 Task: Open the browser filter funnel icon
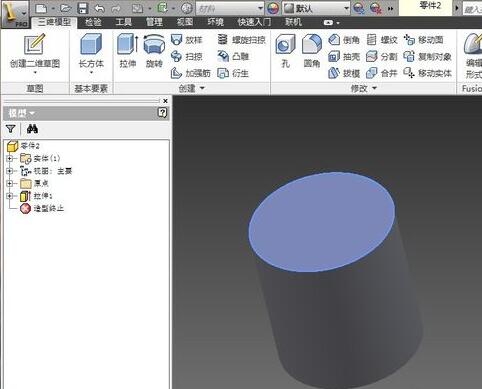[11, 129]
